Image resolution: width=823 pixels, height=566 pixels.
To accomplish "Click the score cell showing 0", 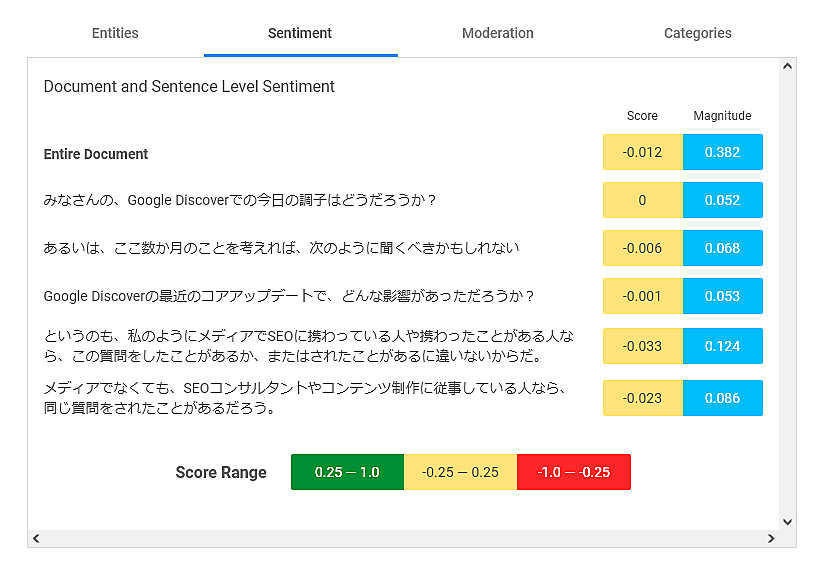I will (642, 200).
